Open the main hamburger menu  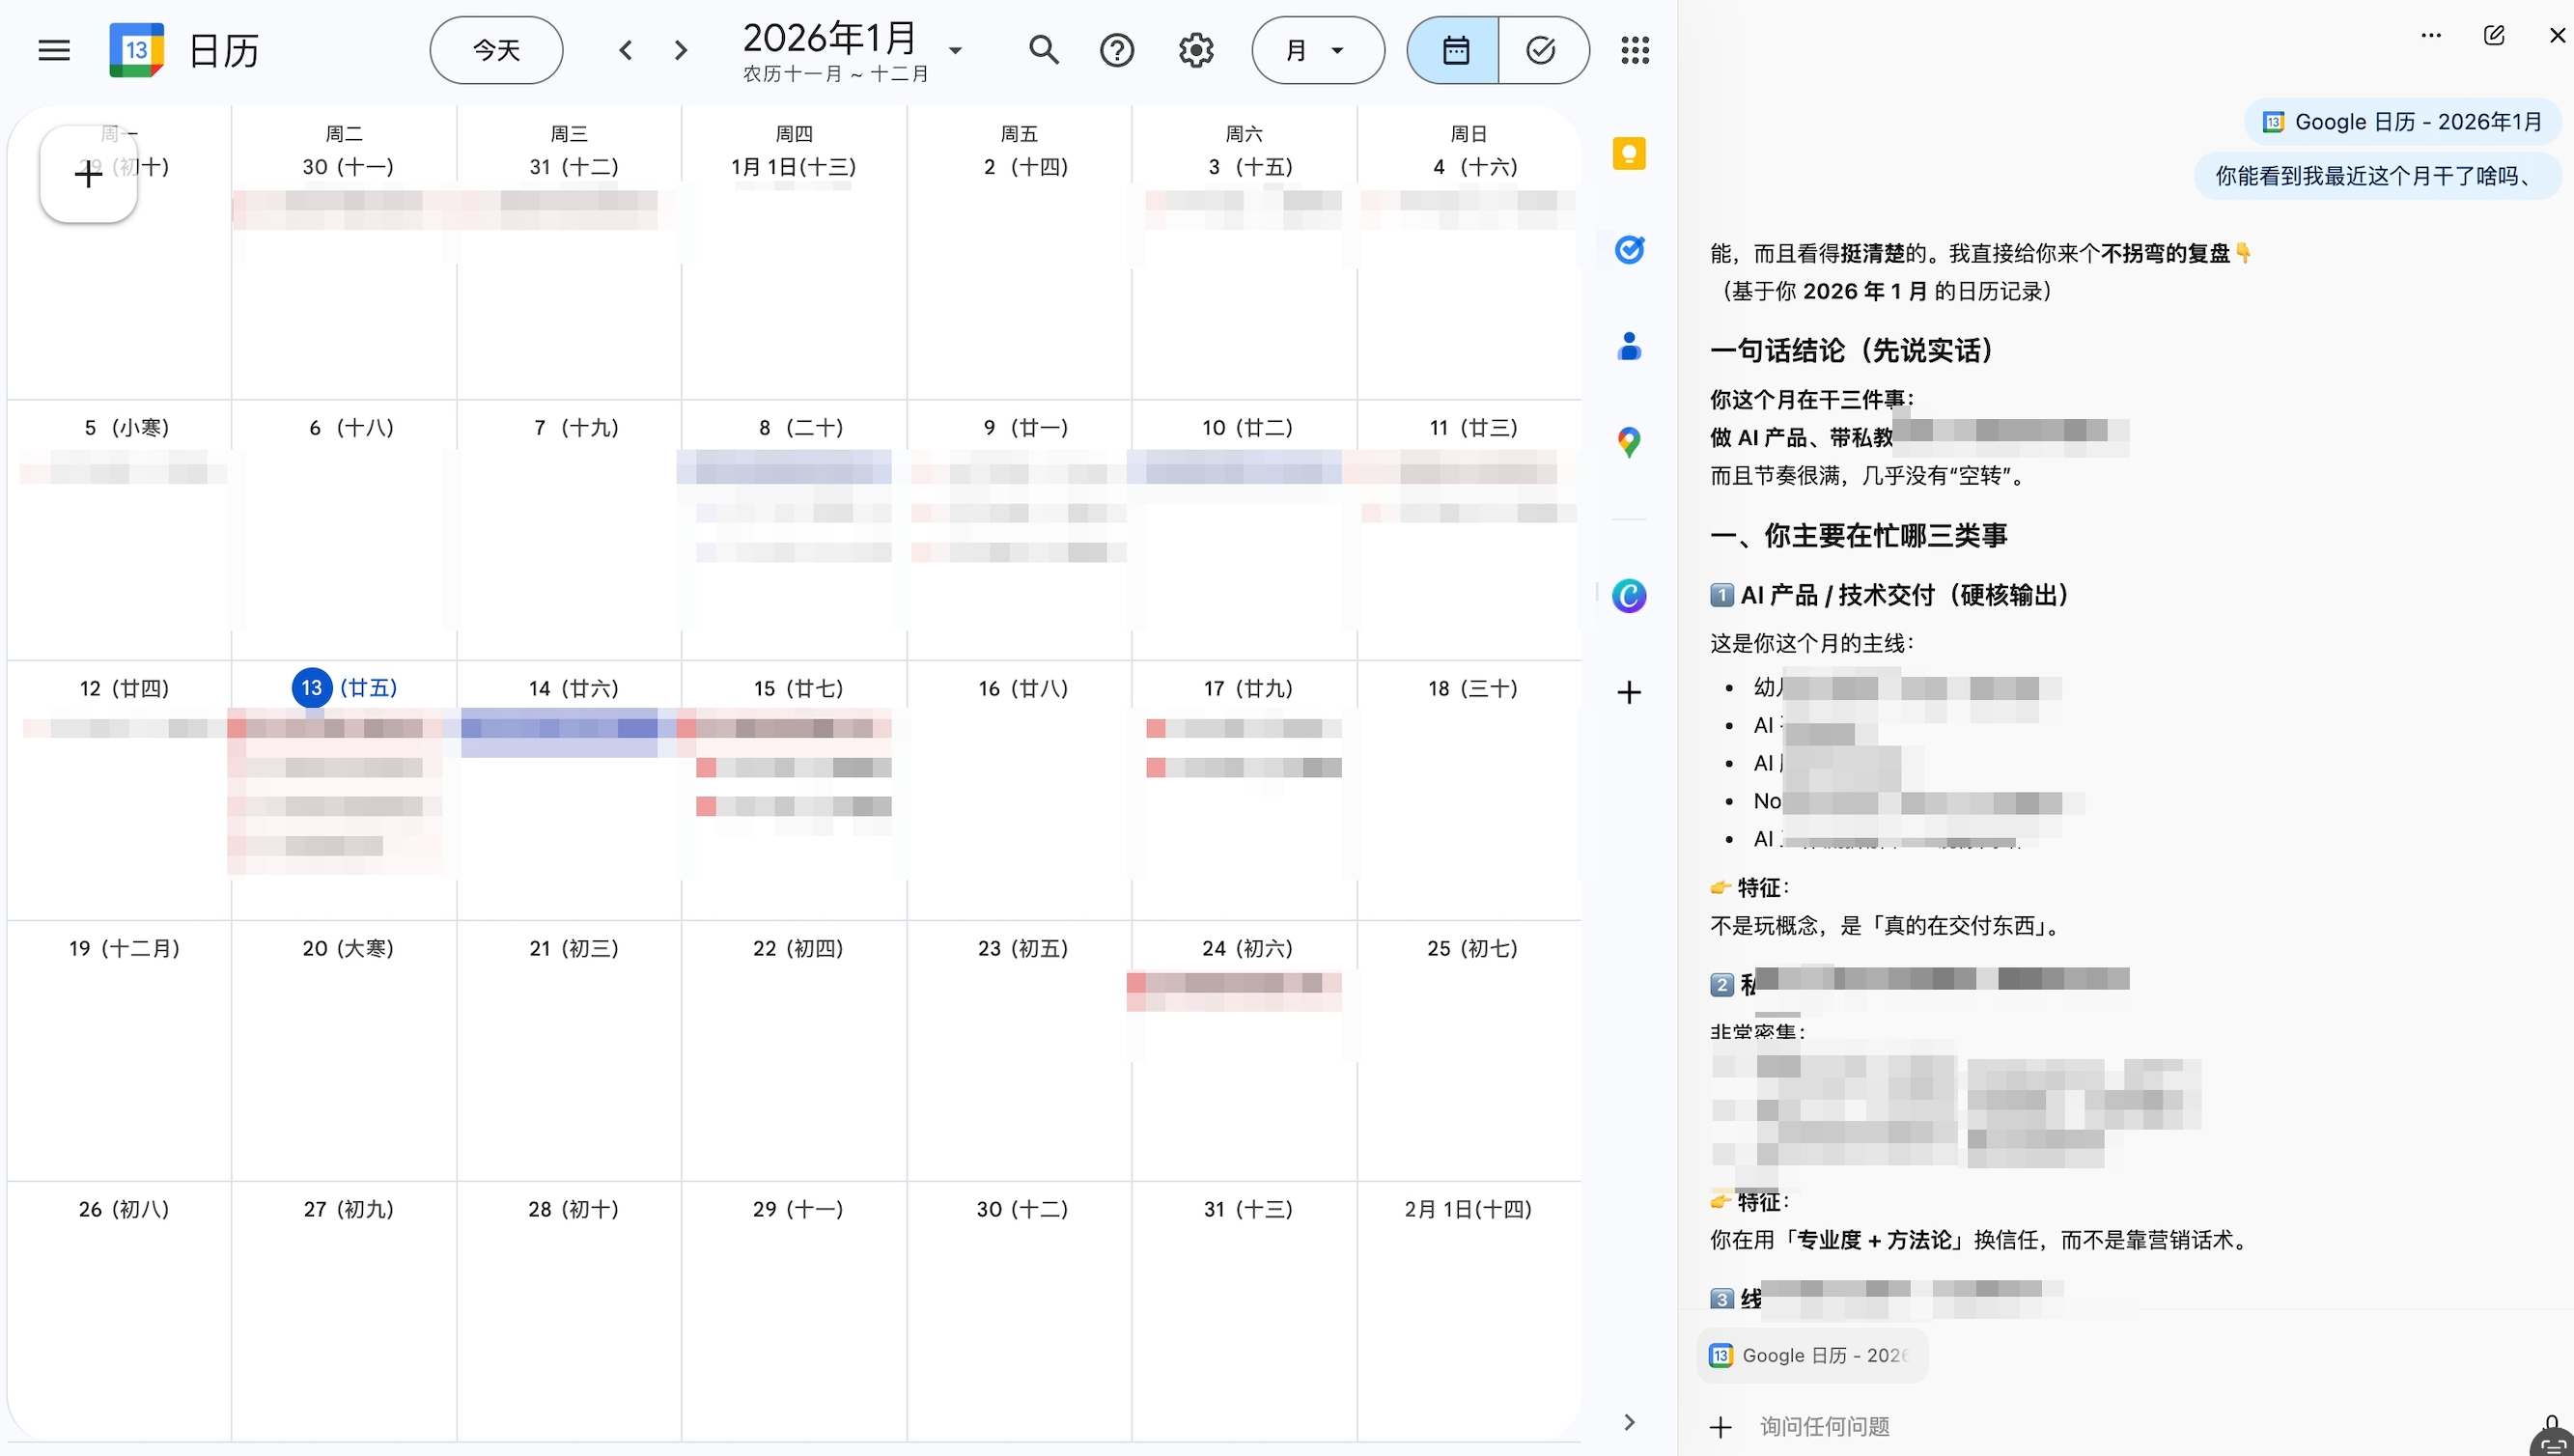click(x=54, y=50)
